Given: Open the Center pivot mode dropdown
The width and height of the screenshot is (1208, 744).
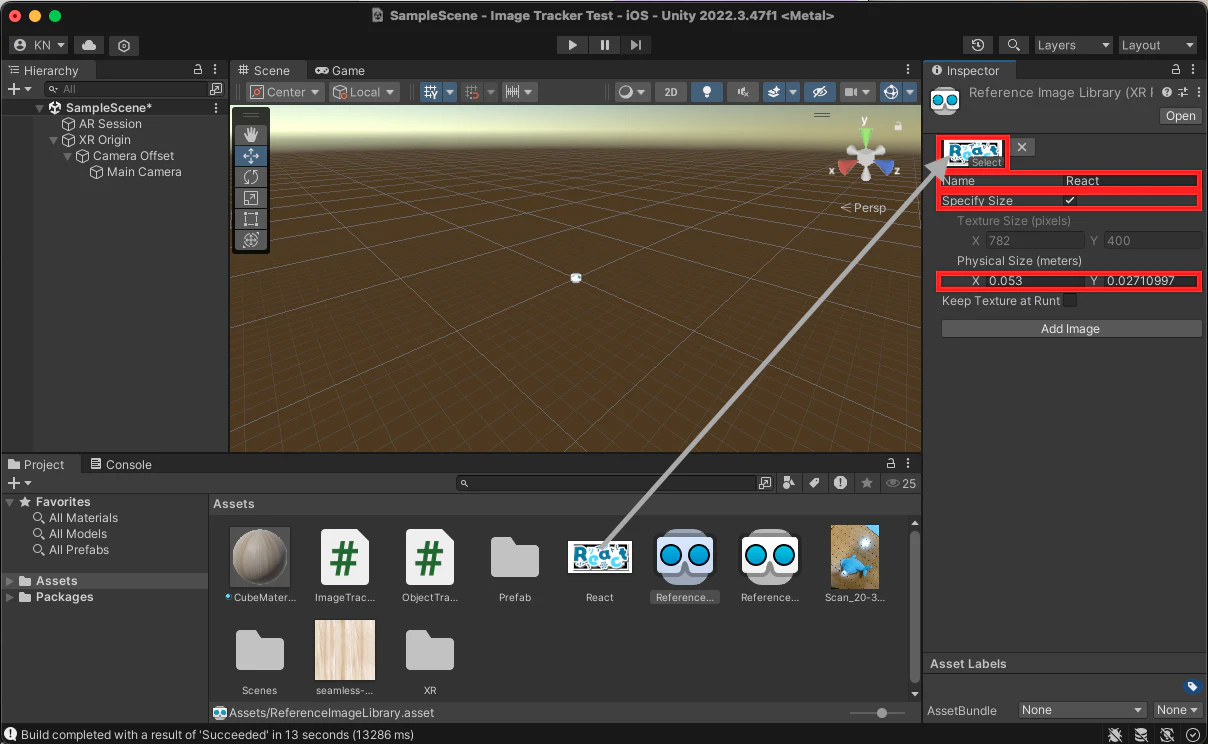Looking at the screenshot, I should (286, 92).
